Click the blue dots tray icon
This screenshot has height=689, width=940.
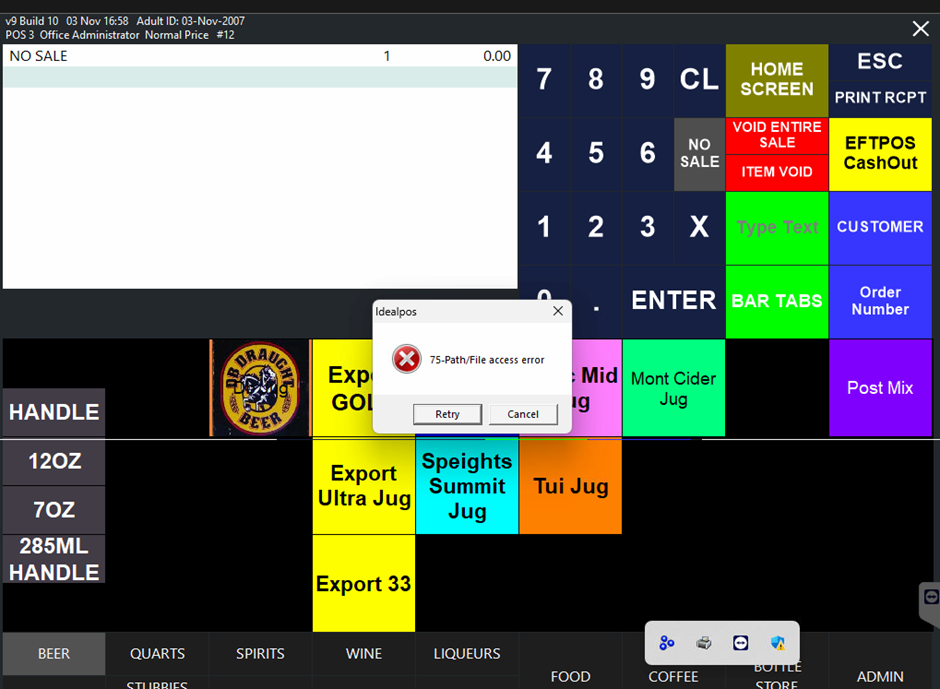(667, 643)
